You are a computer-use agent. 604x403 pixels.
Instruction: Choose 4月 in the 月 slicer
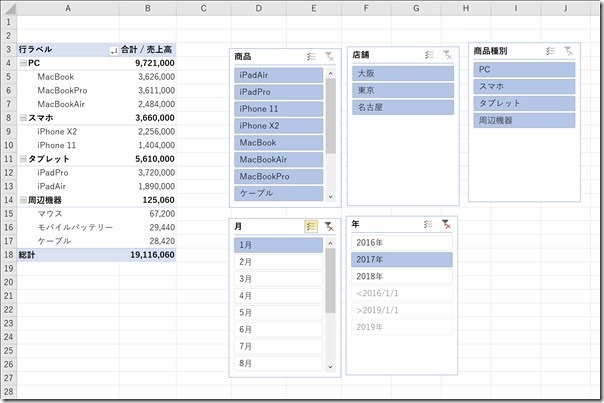(x=279, y=296)
